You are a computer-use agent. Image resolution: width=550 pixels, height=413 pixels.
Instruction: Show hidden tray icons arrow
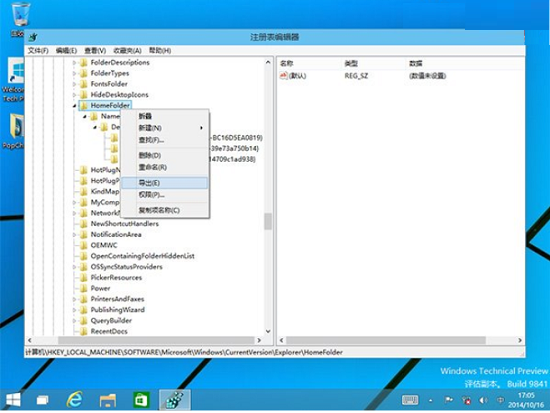tap(430, 400)
